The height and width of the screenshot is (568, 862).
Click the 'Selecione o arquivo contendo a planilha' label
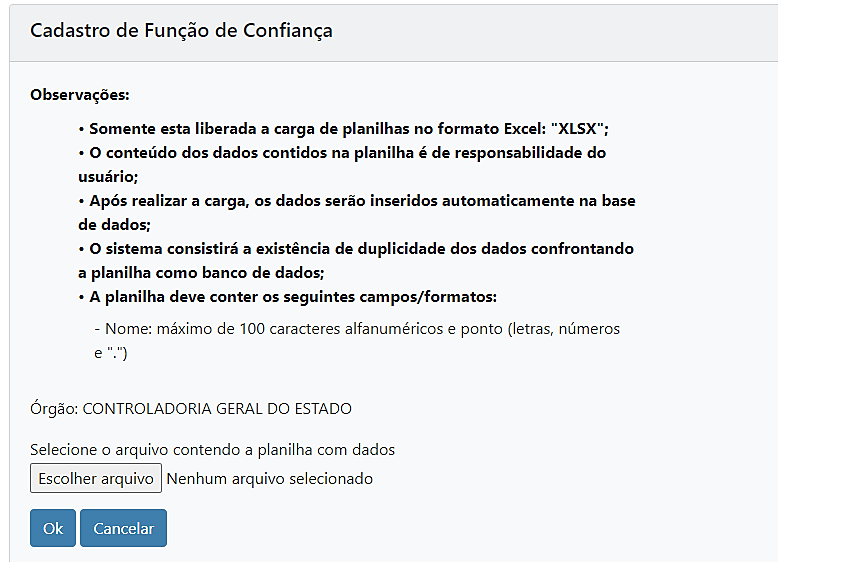tap(212, 450)
